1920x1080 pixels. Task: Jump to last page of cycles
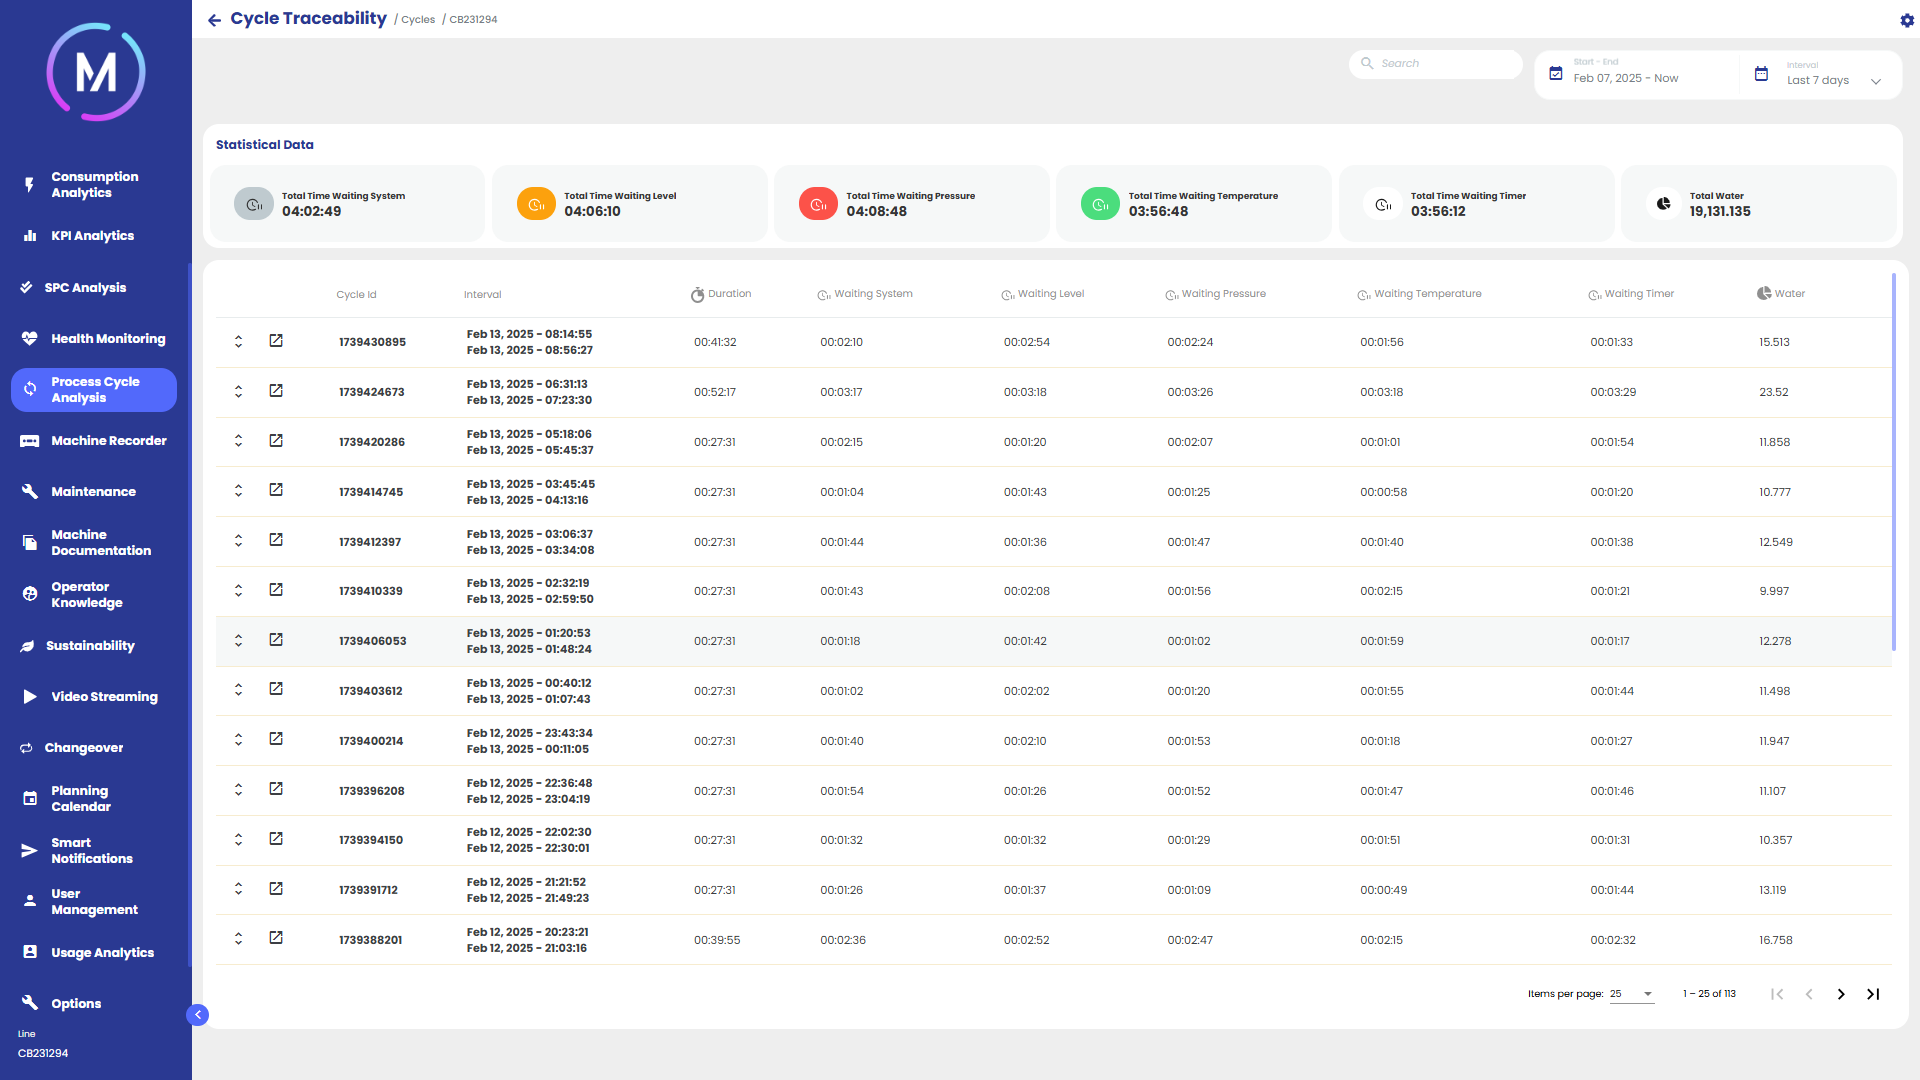[1873, 994]
